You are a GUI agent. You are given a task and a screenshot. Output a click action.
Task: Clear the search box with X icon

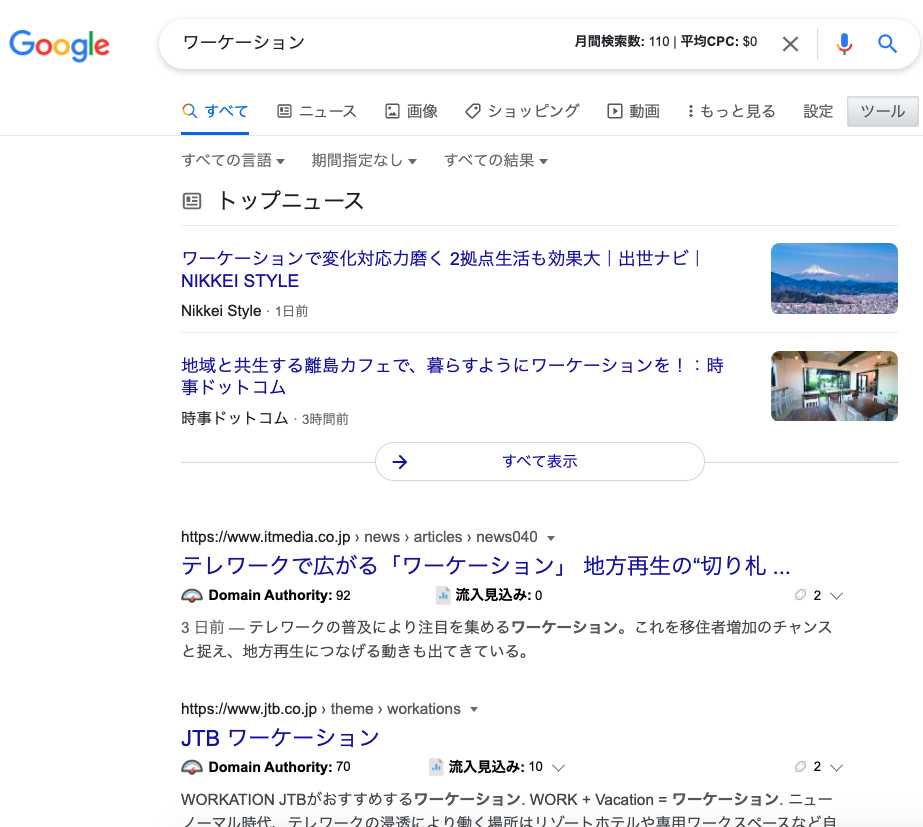coord(790,43)
